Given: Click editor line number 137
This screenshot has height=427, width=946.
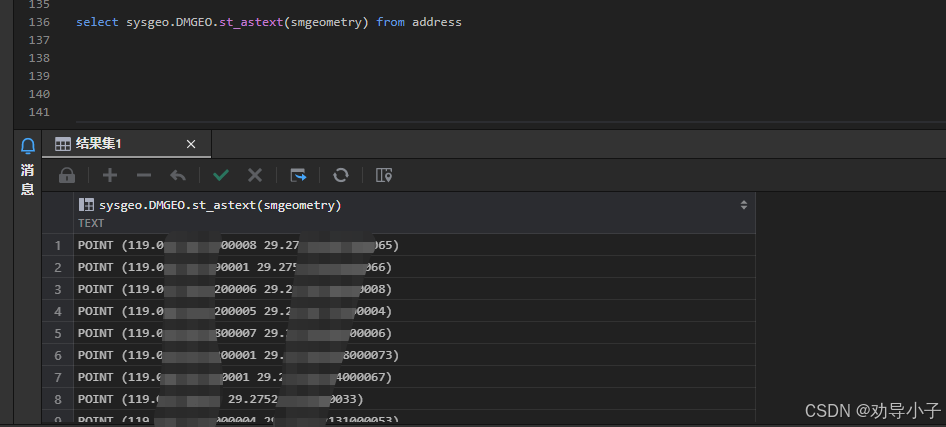Looking at the screenshot, I should pos(39,40).
